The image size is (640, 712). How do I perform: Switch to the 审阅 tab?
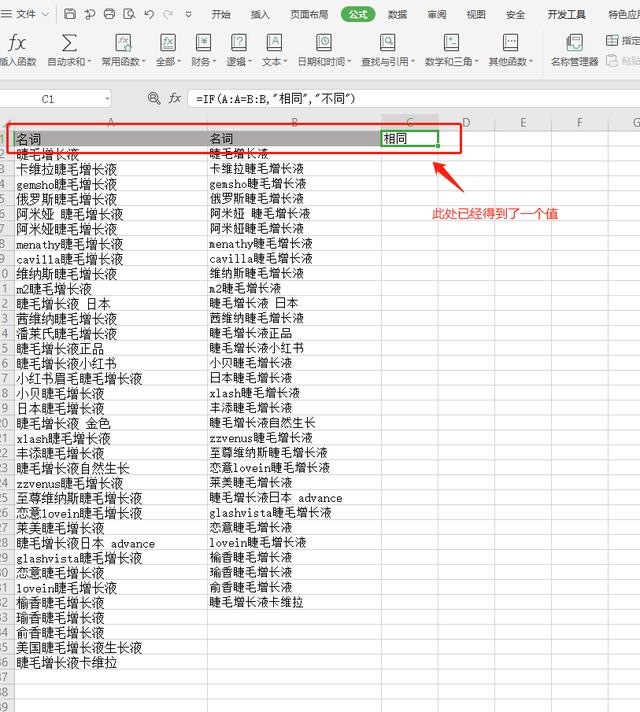click(x=437, y=15)
